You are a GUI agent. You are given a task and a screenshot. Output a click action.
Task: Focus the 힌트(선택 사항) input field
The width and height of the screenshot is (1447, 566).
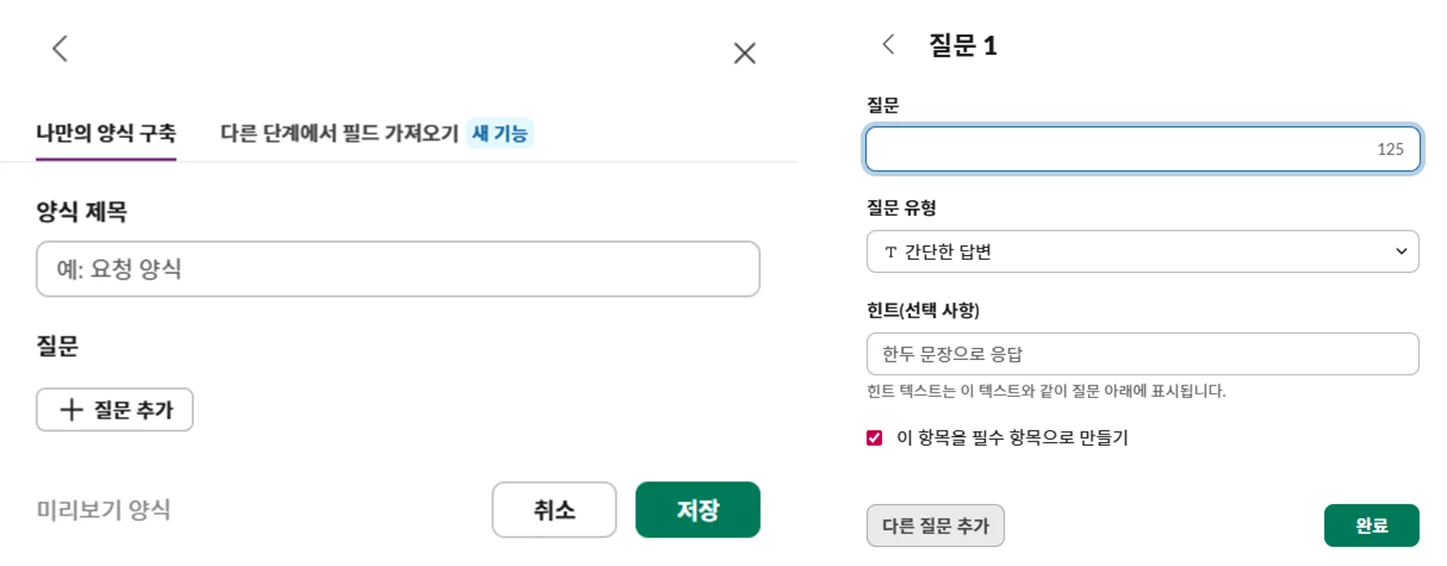1142,354
